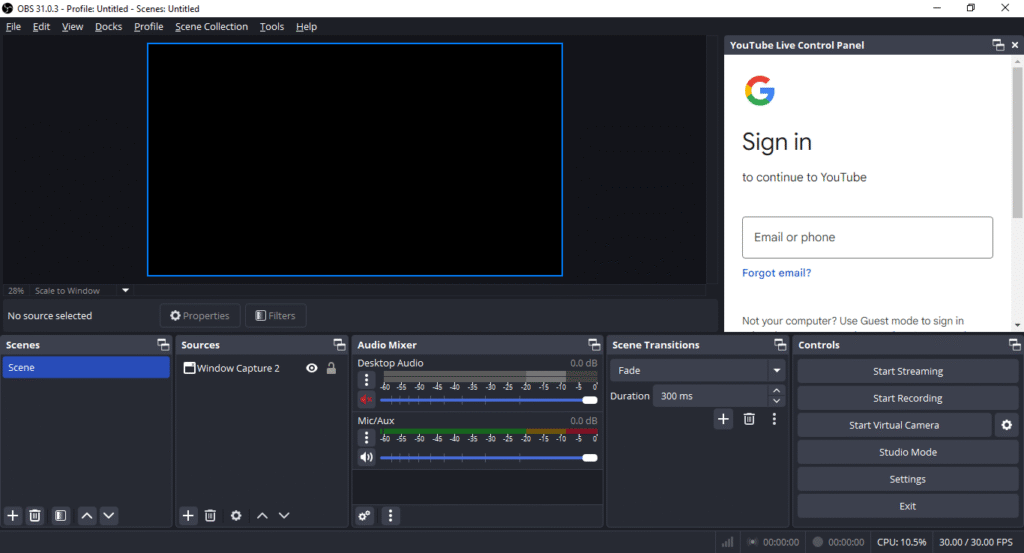Viewport: 1024px width, 553px height.
Task: Open scene filters icon in Scenes panel
Action: pos(60,516)
